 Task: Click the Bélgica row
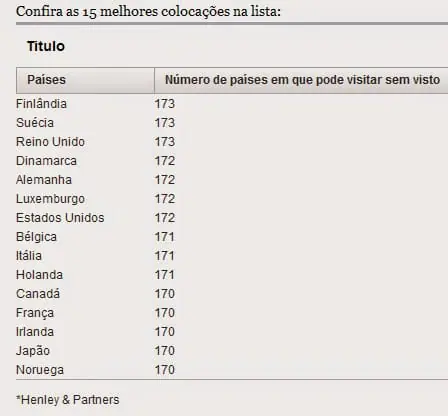point(232,237)
